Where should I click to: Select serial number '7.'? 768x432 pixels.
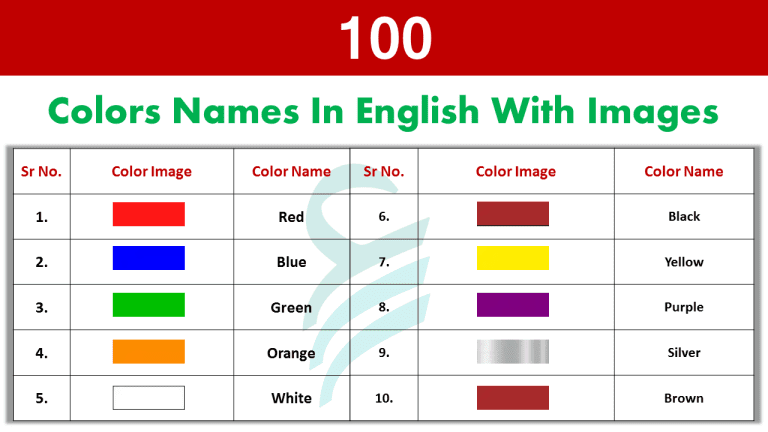pos(384,262)
